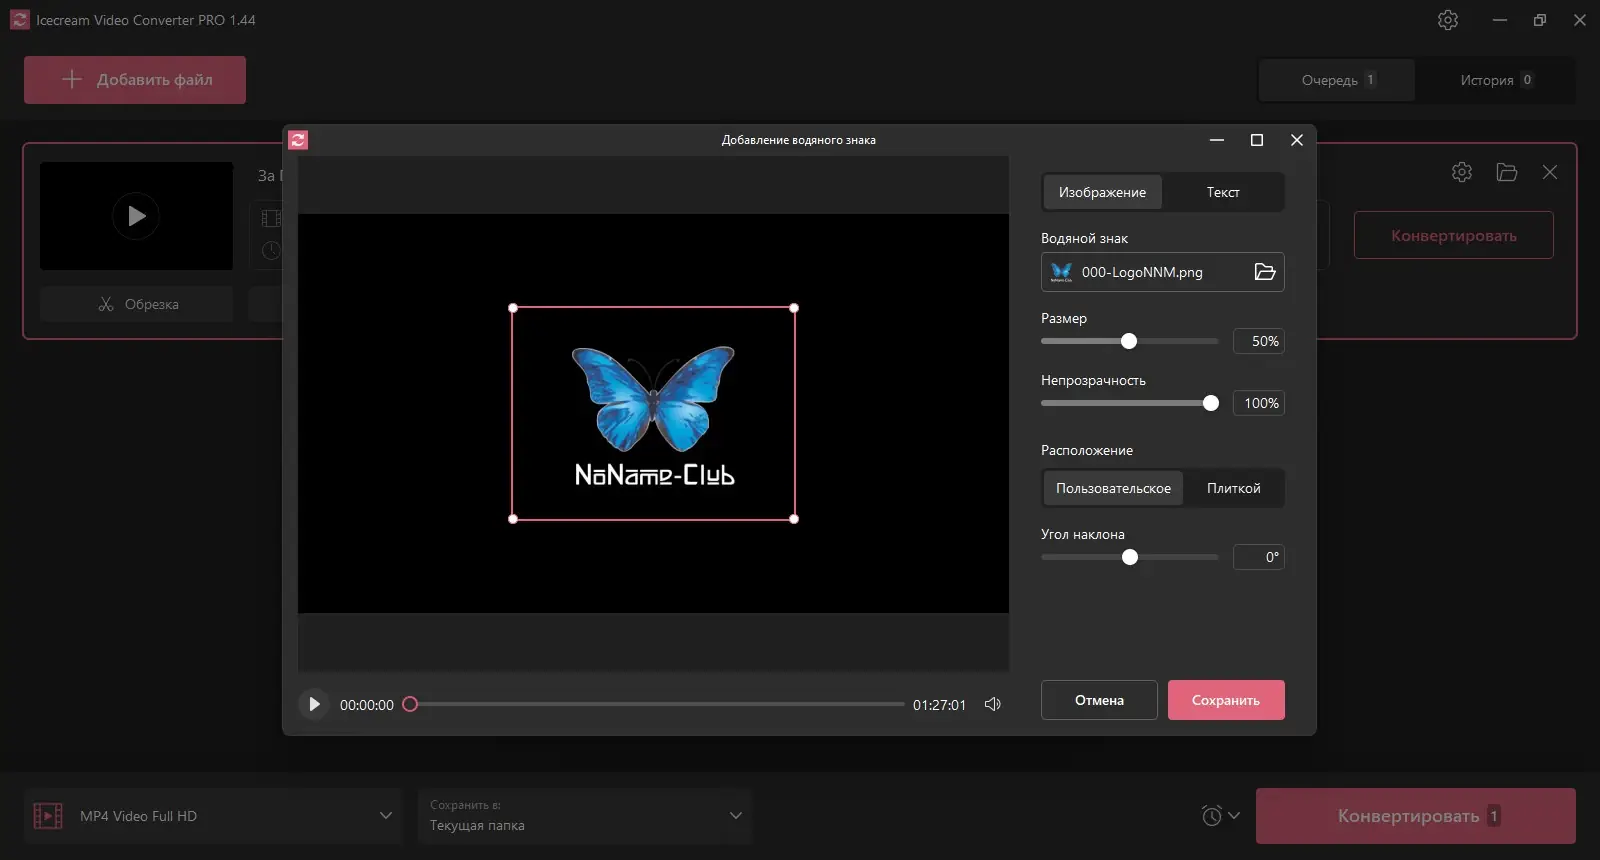Click the MP4 format film icon
This screenshot has width=1600, height=860.
tap(48, 816)
